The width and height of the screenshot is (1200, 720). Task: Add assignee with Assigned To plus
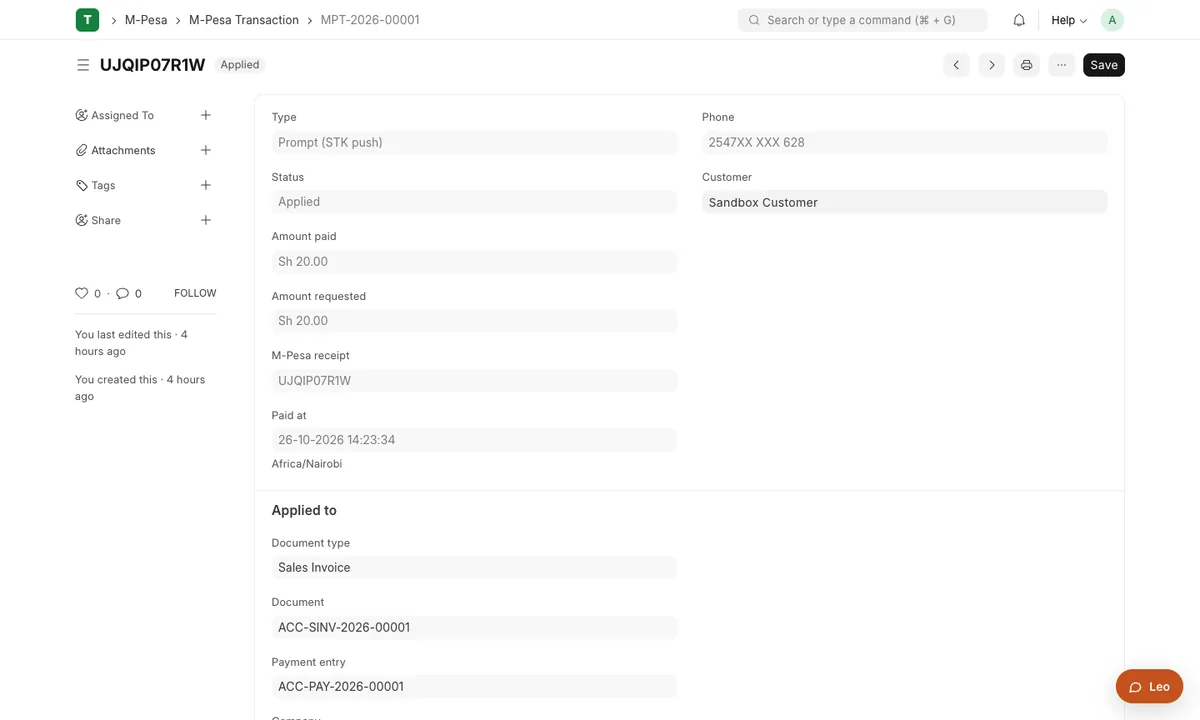pyautogui.click(x=206, y=115)
